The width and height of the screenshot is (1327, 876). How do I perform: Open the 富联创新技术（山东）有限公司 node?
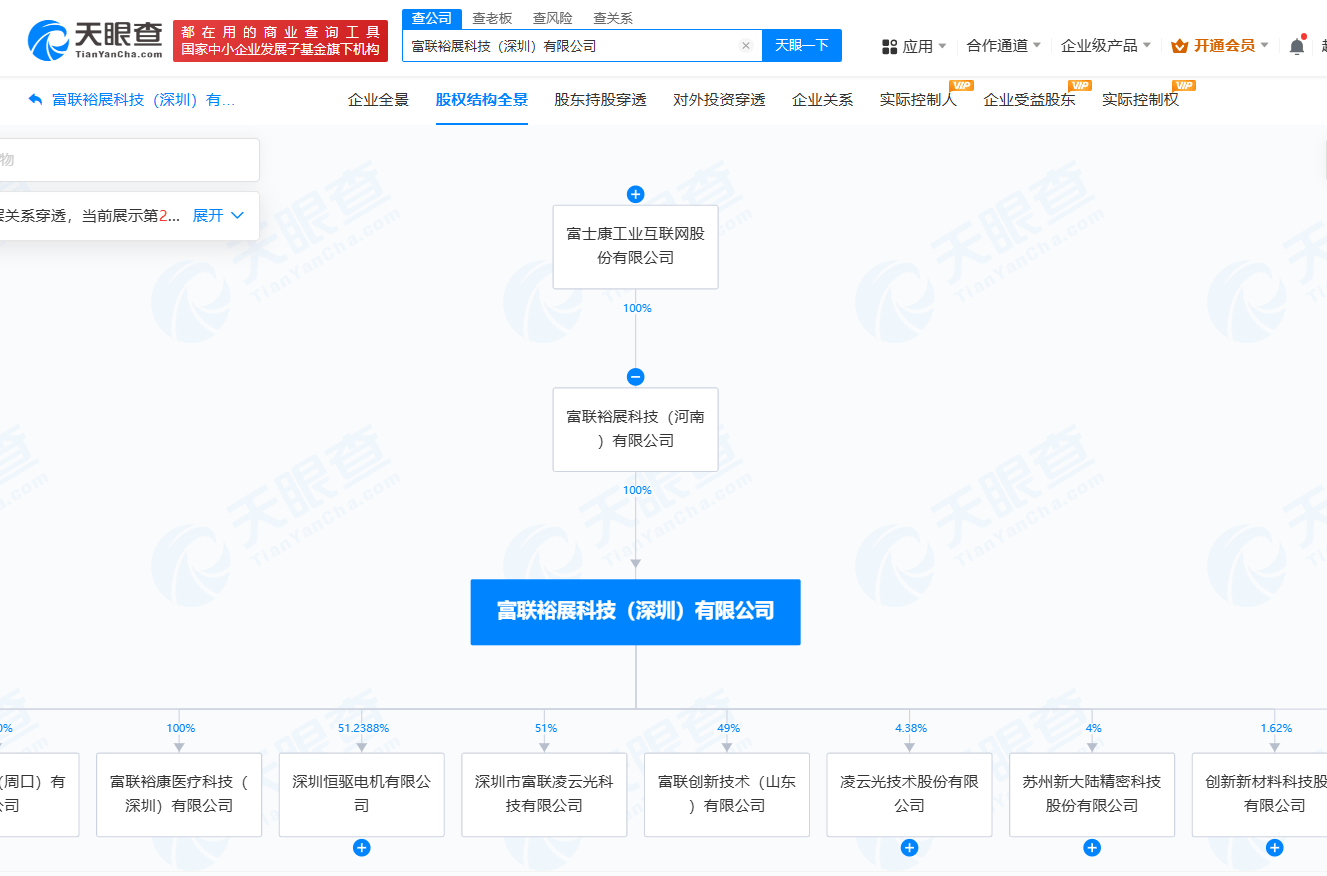click(x=727, y=795)
